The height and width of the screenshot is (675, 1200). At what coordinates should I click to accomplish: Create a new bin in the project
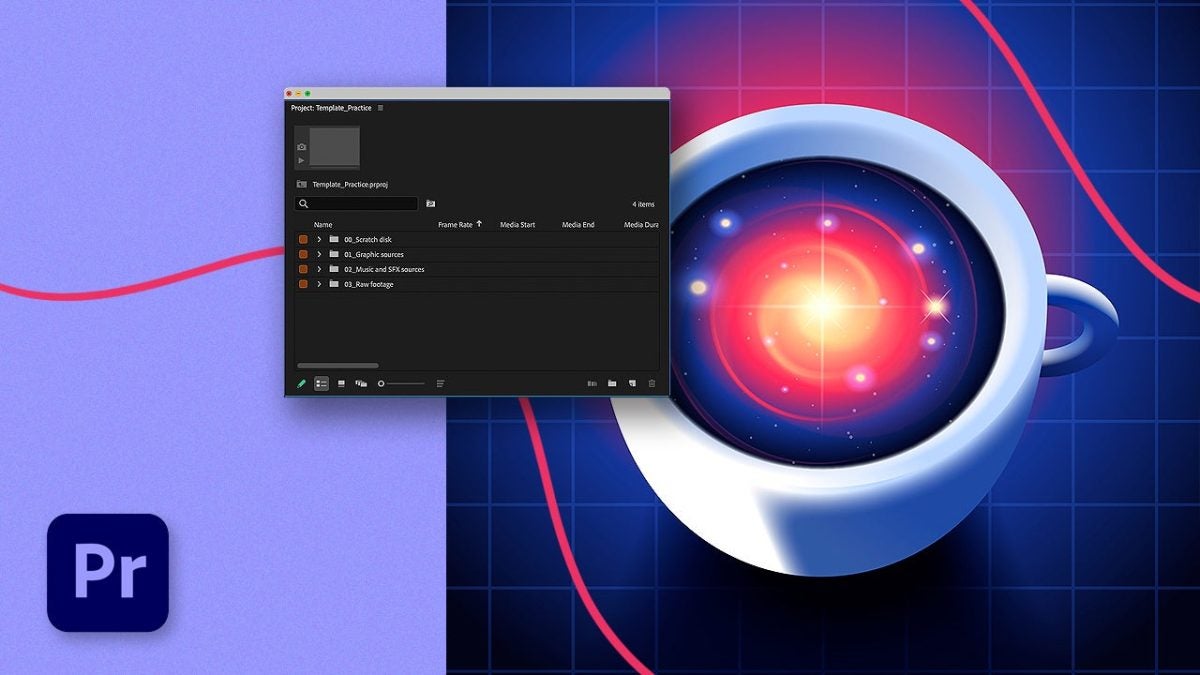point(614,383)
